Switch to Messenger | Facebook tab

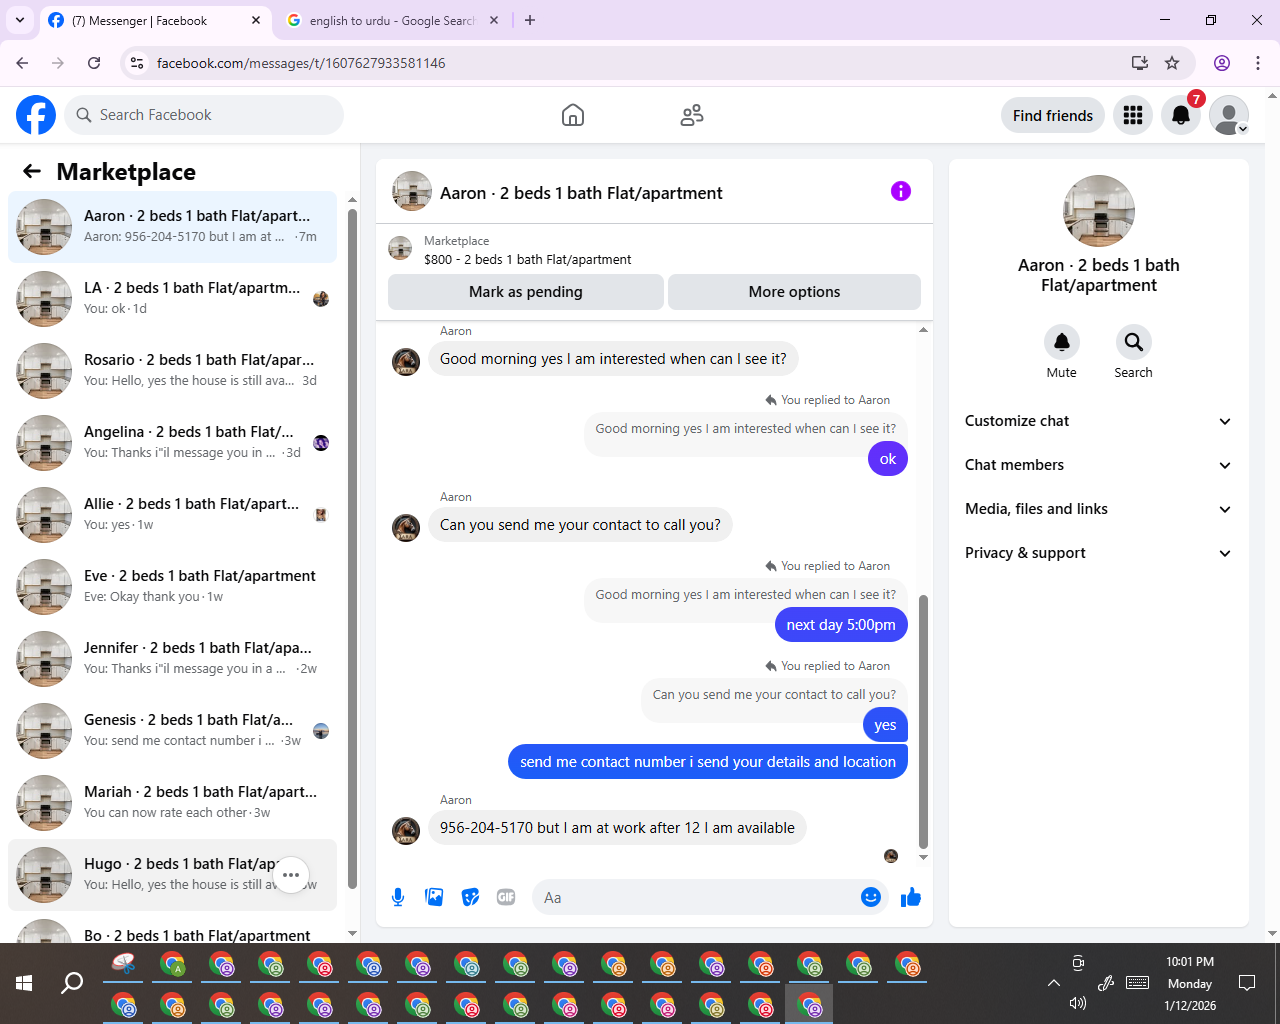coord(152,20)
